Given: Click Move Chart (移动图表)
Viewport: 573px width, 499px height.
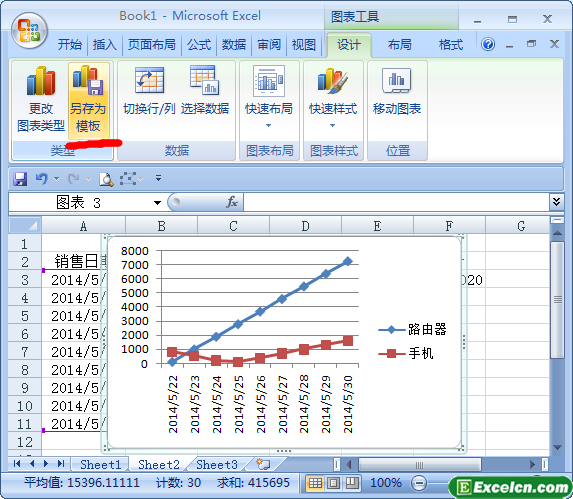Looking at the screenshot, I should 397,91.
